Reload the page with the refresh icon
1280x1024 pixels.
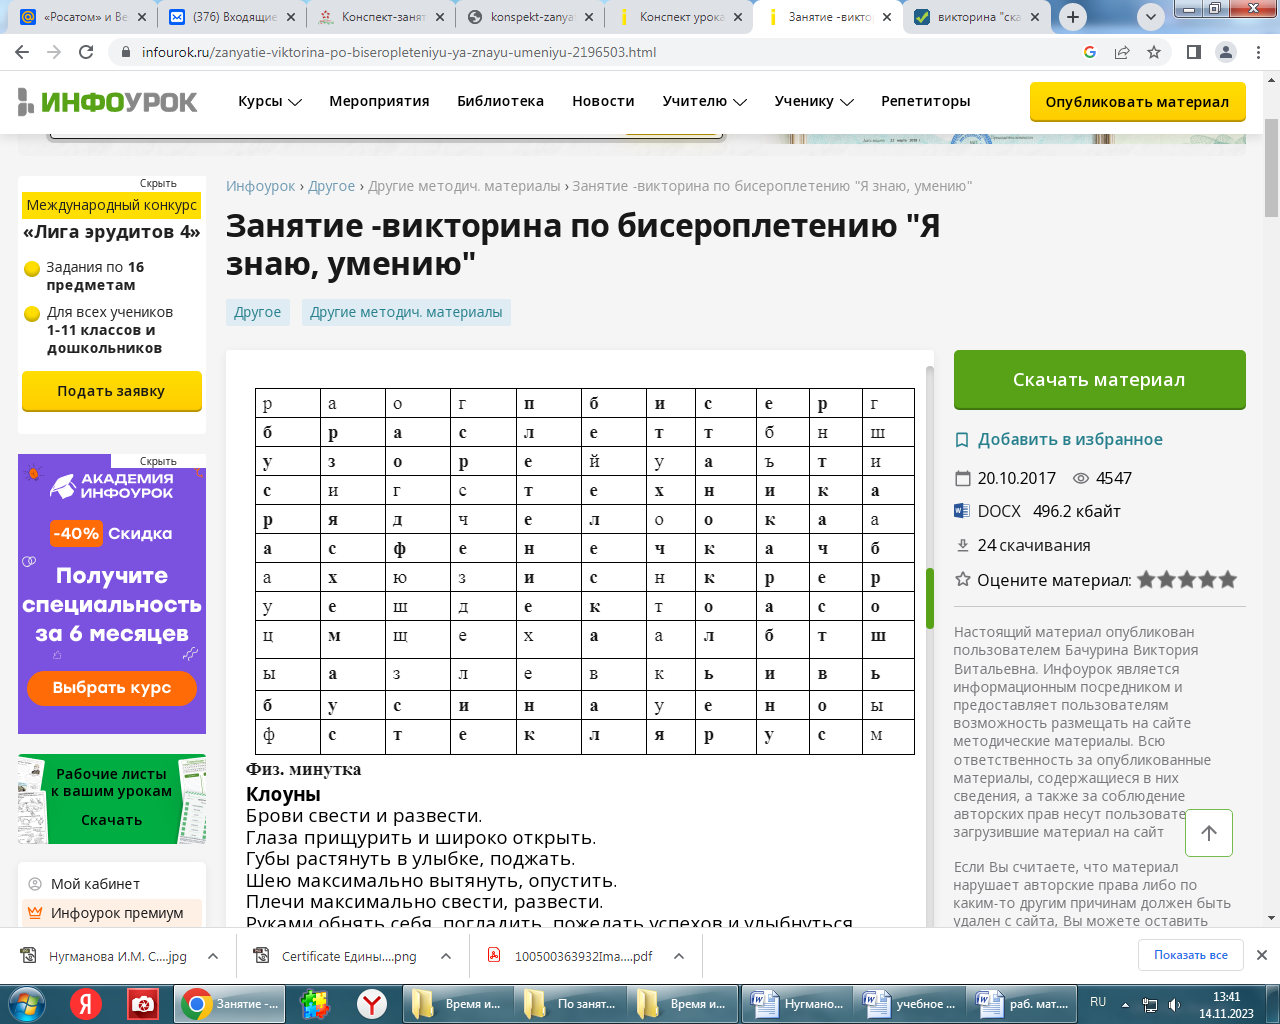click(x=86, y=52)
